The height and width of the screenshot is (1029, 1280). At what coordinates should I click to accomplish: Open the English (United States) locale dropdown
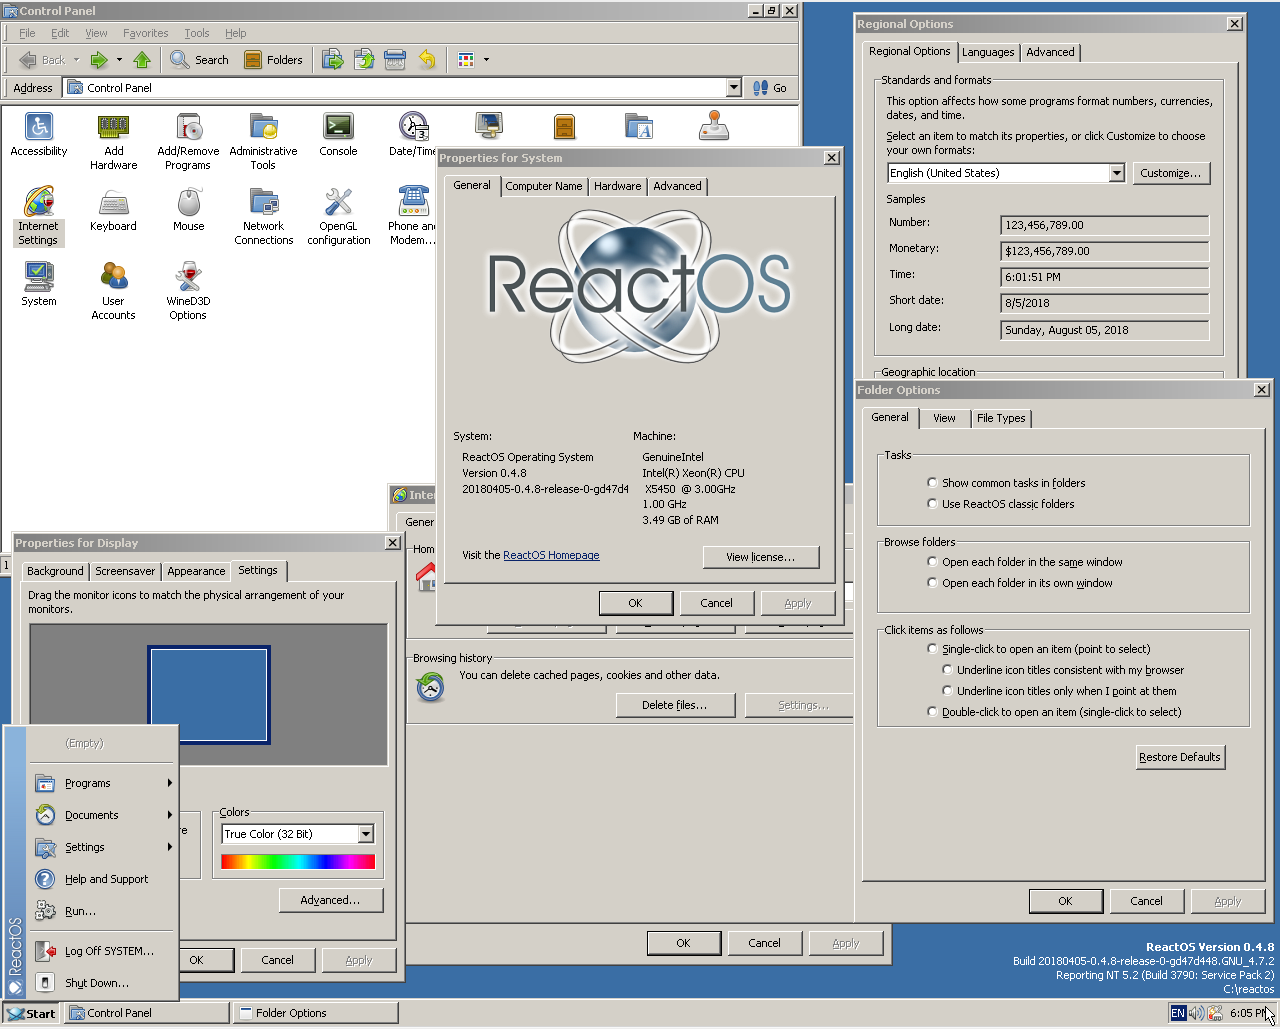(1117, 173)
